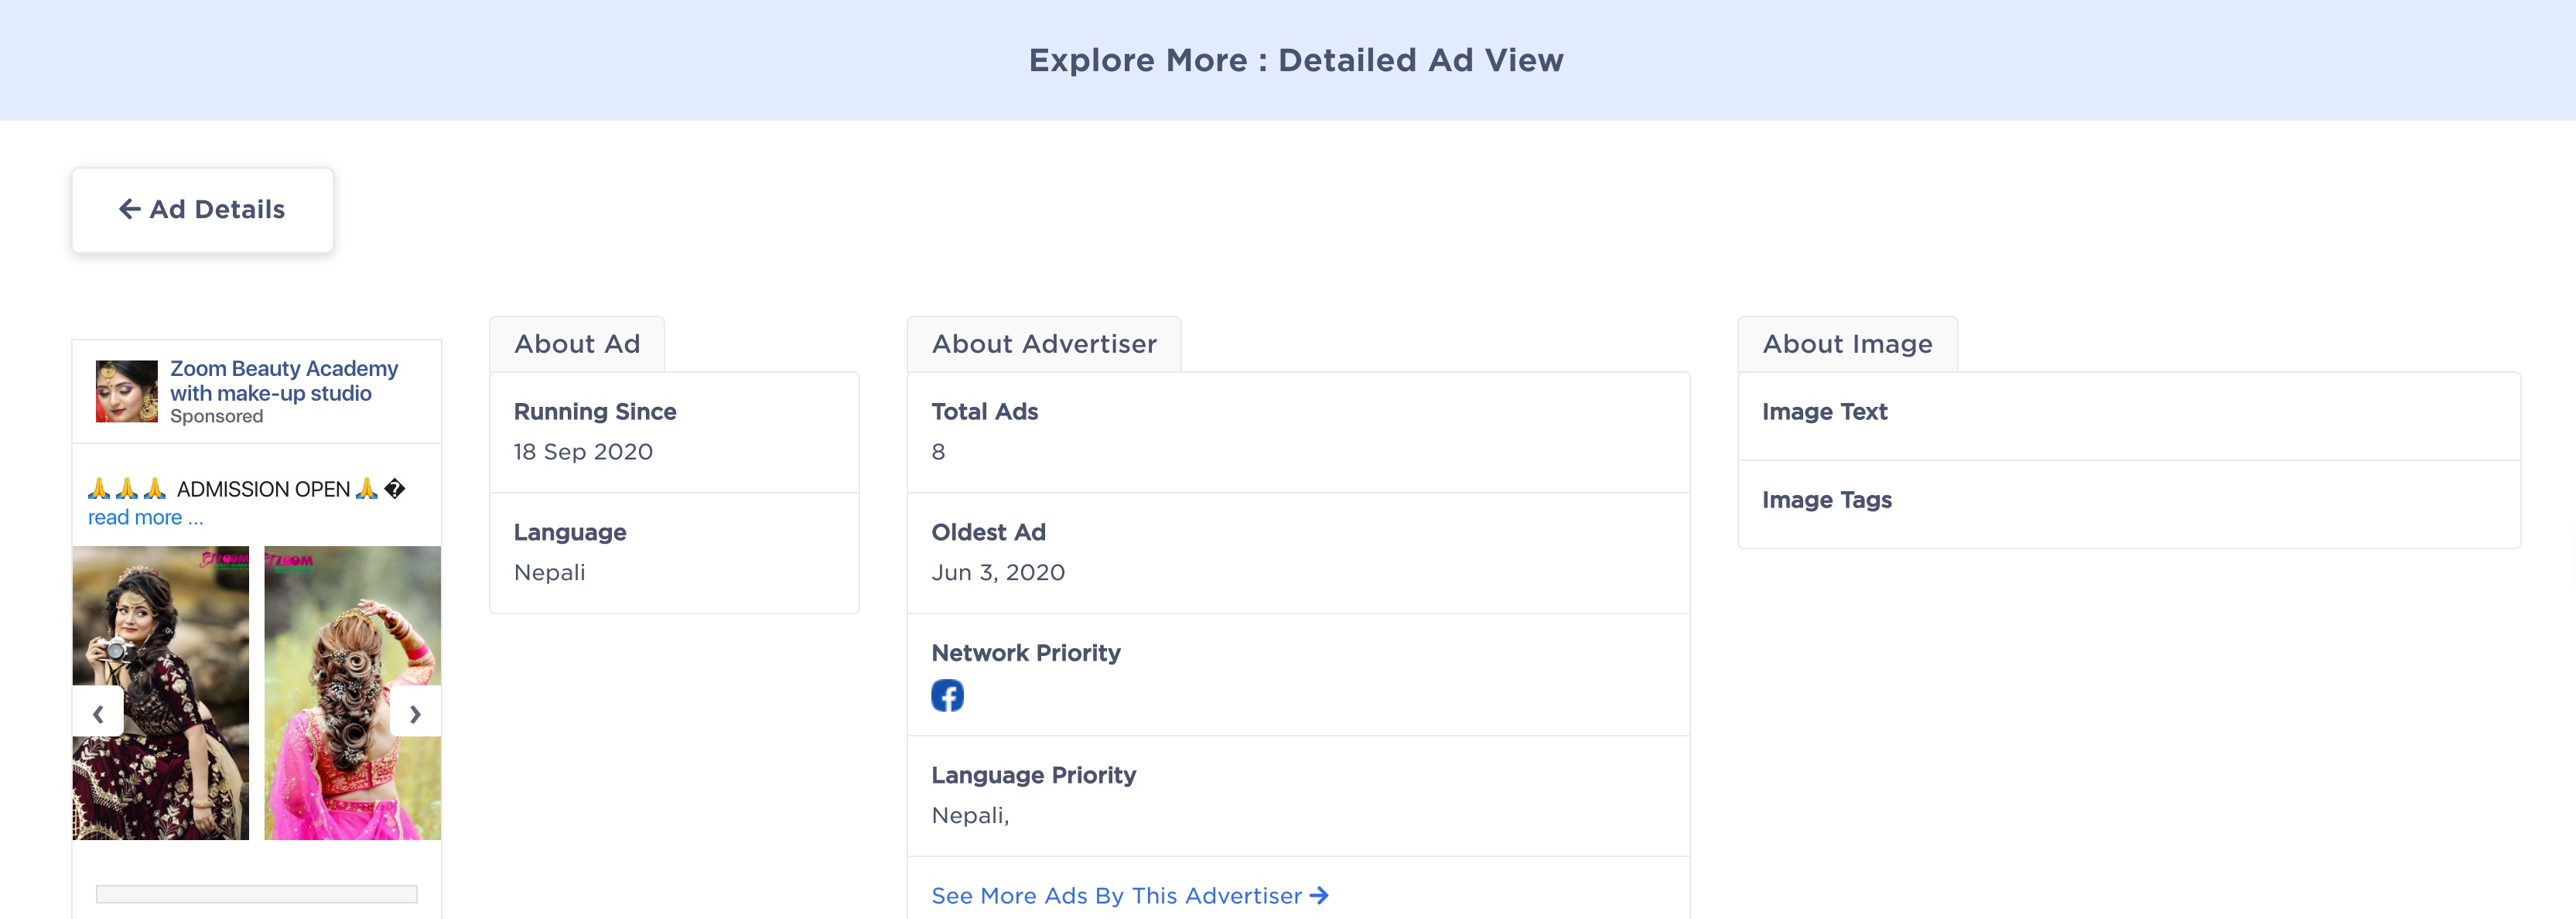The height and width of the screenshot is (919, 2576).
Task: Click the back arrow in Ad Details
Action: tap(130, 209)
